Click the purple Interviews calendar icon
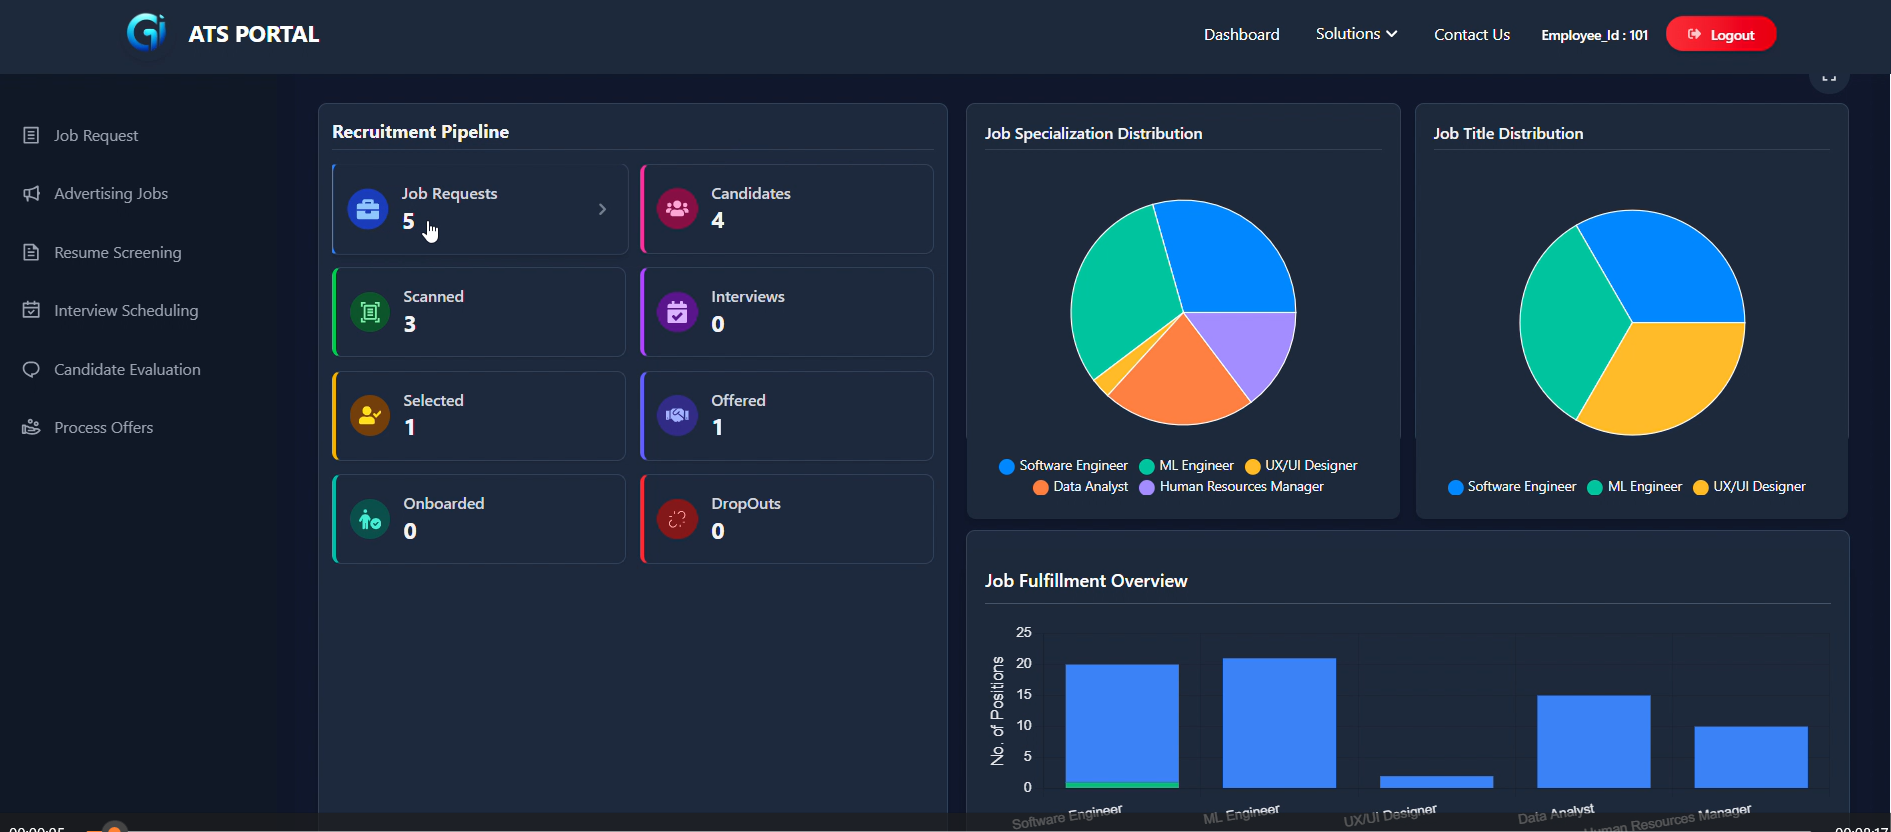Viewport: 1891px width, 832px height. 677,313
